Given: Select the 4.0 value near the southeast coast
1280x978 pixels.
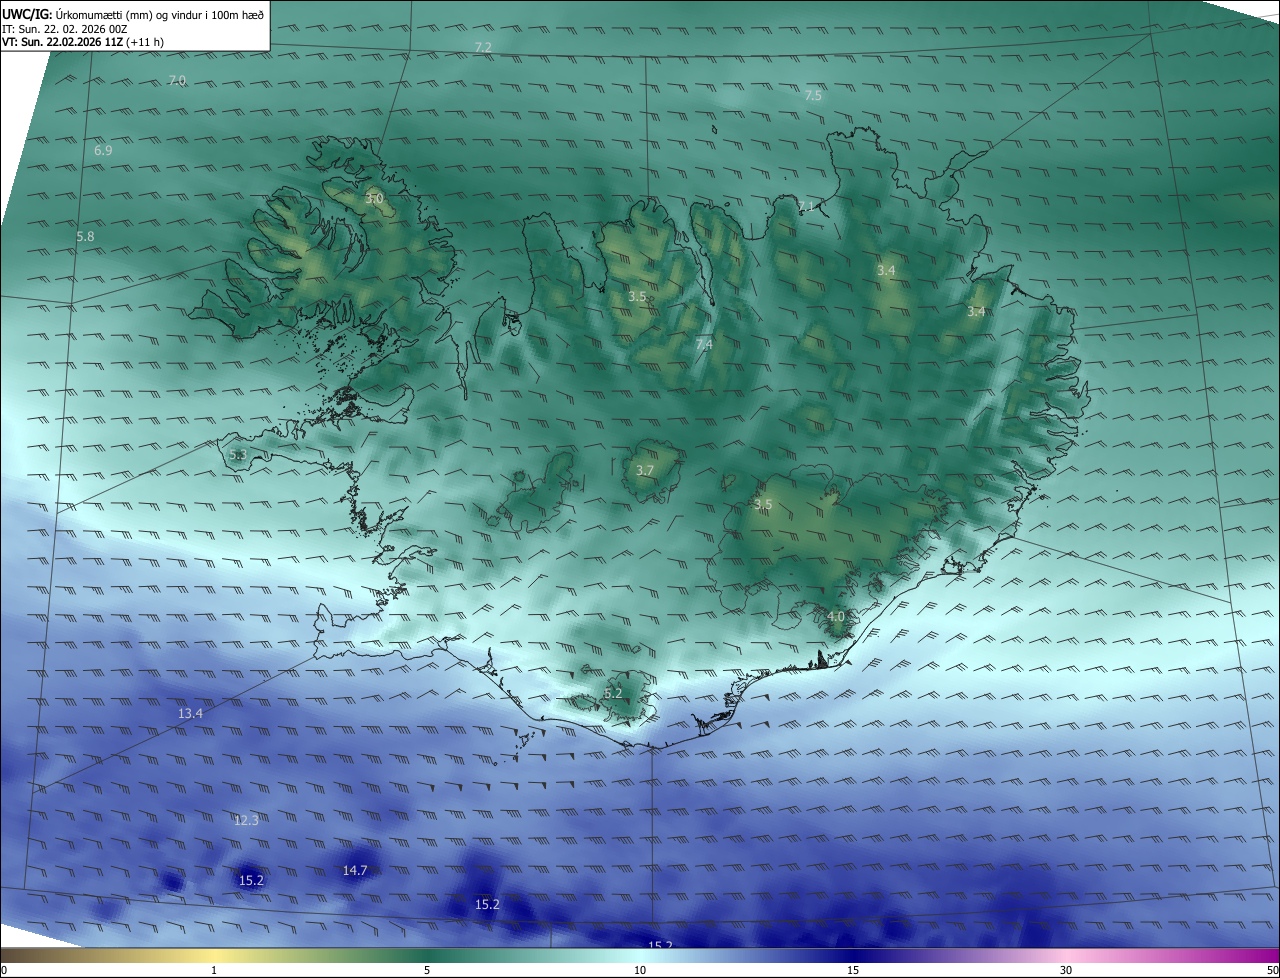Looking at the screenshot, I should click(x=836, y=616).
